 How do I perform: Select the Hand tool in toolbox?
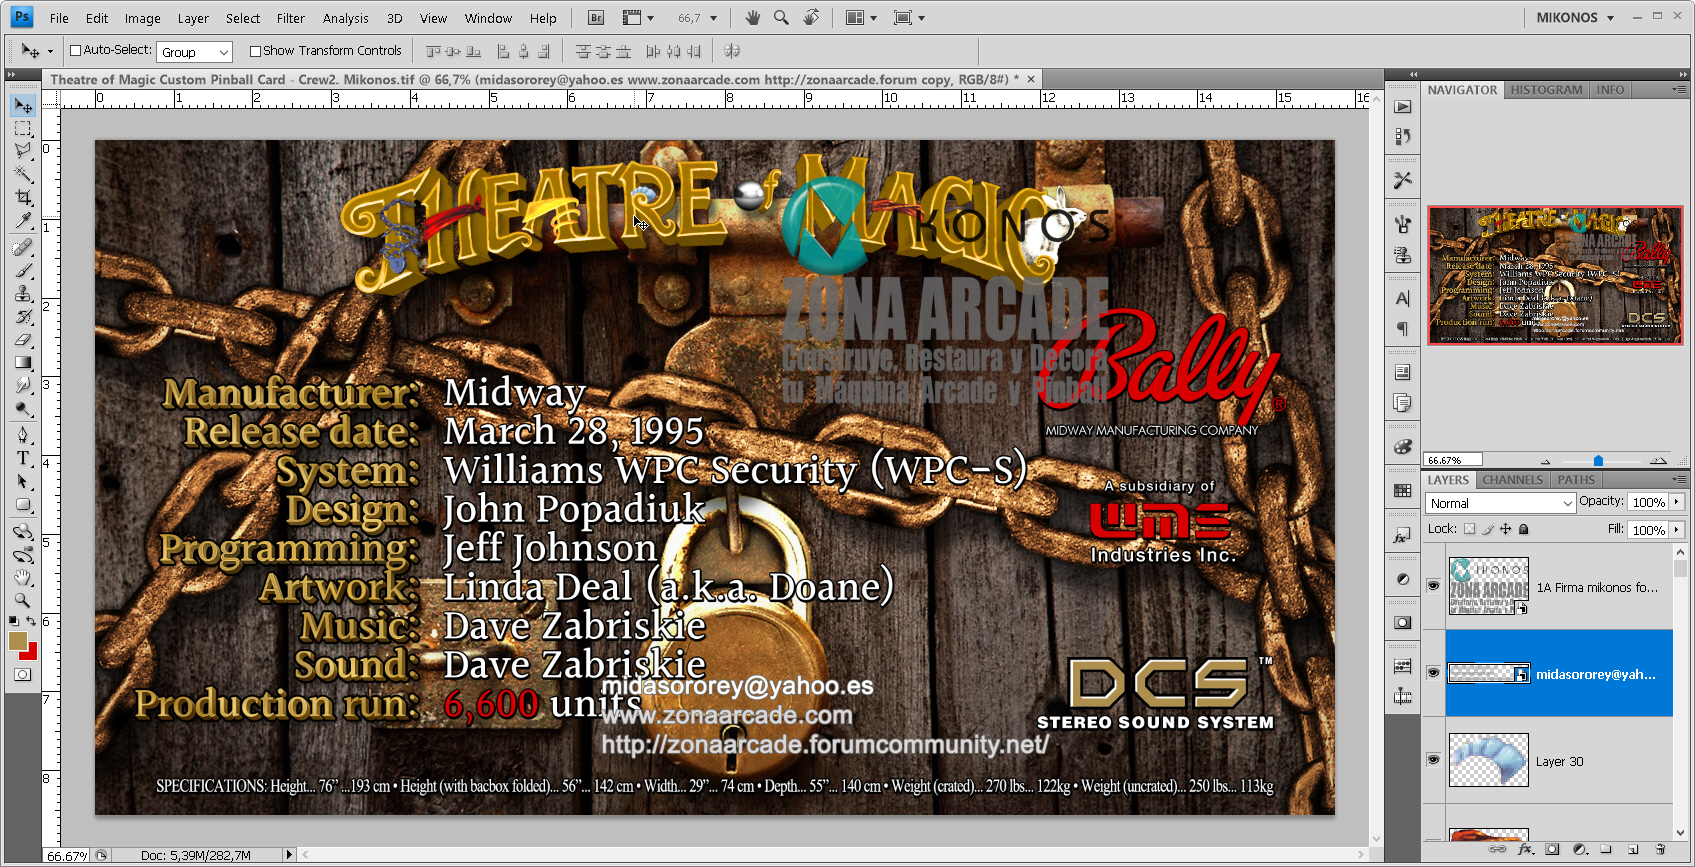[x=23, y=577]
